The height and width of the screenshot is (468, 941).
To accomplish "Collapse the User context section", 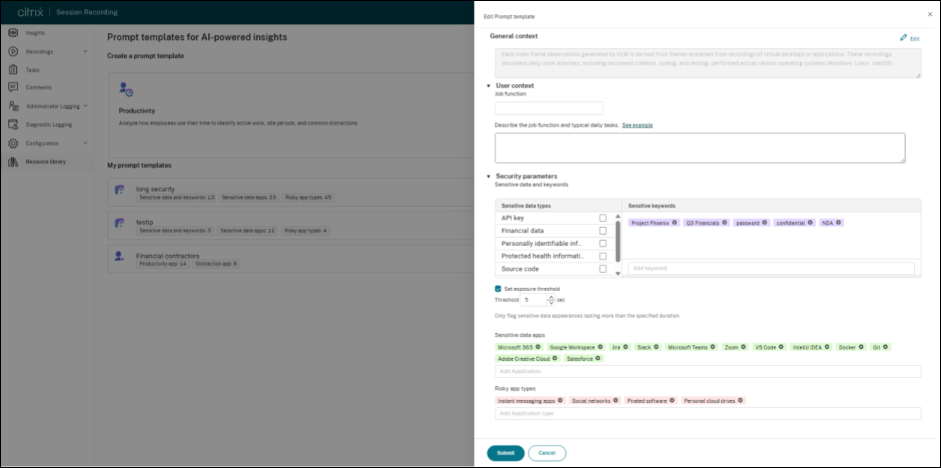I will point(489,86).
